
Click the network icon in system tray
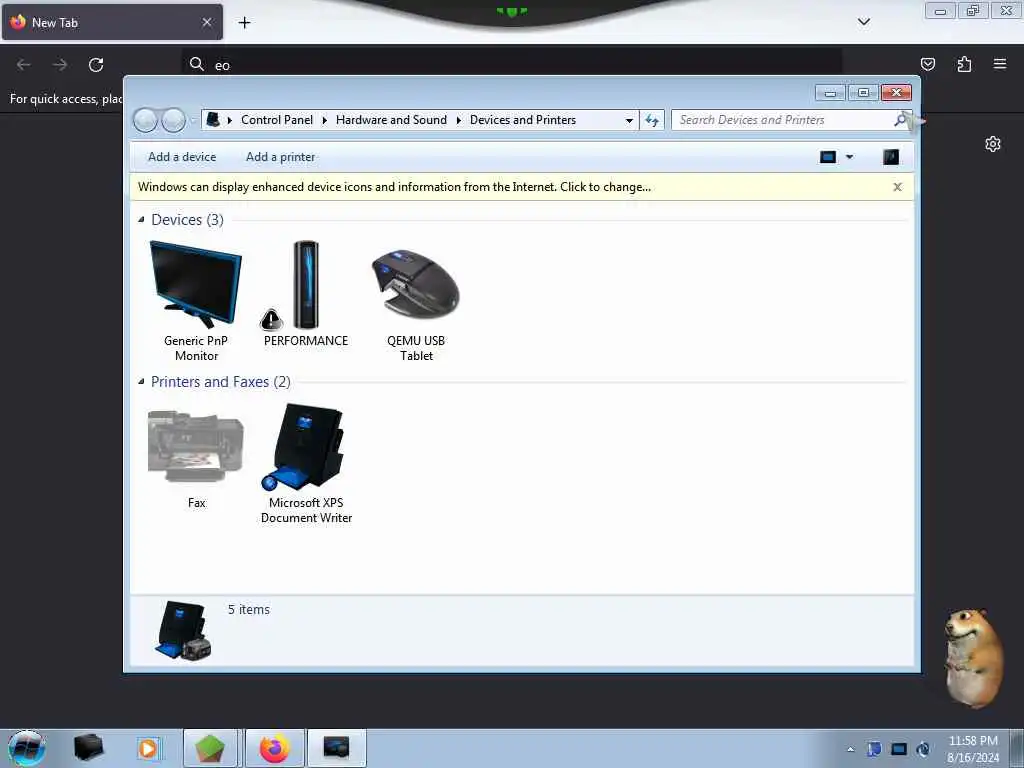coord(899,749)
